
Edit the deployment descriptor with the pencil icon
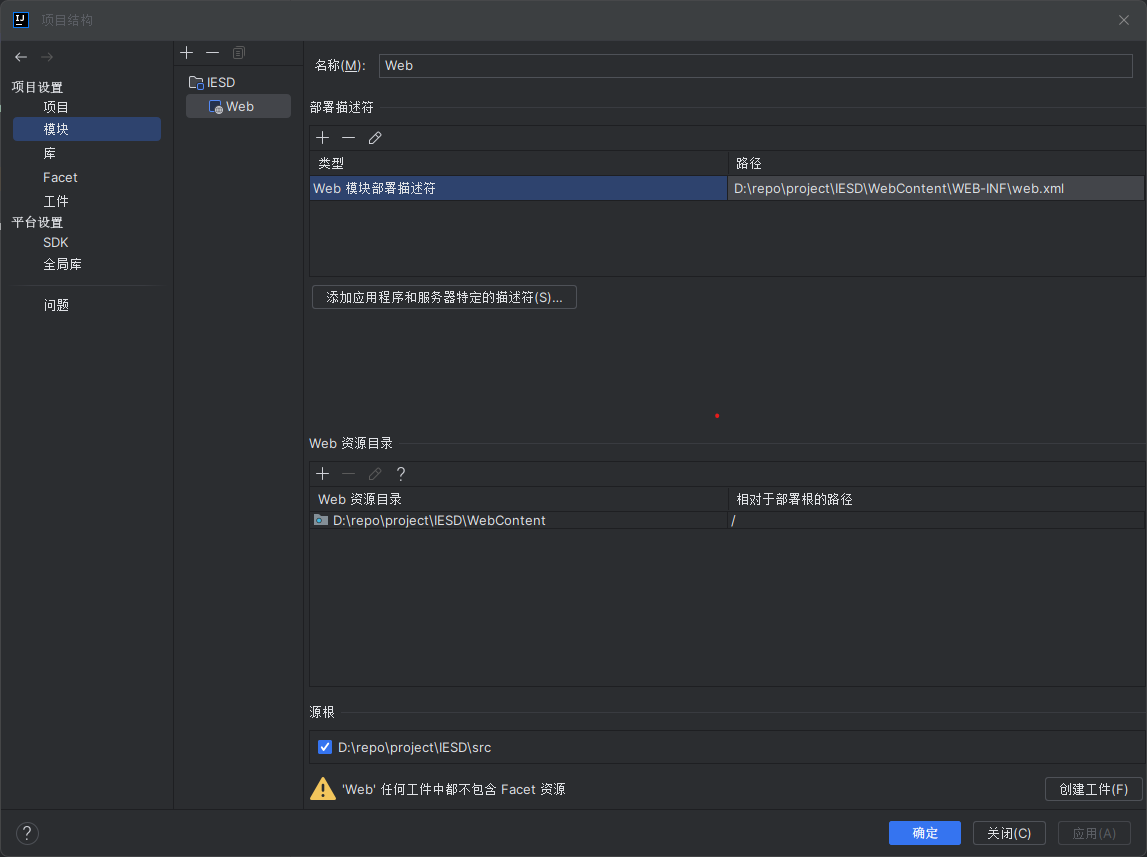(x=375, y=137)
